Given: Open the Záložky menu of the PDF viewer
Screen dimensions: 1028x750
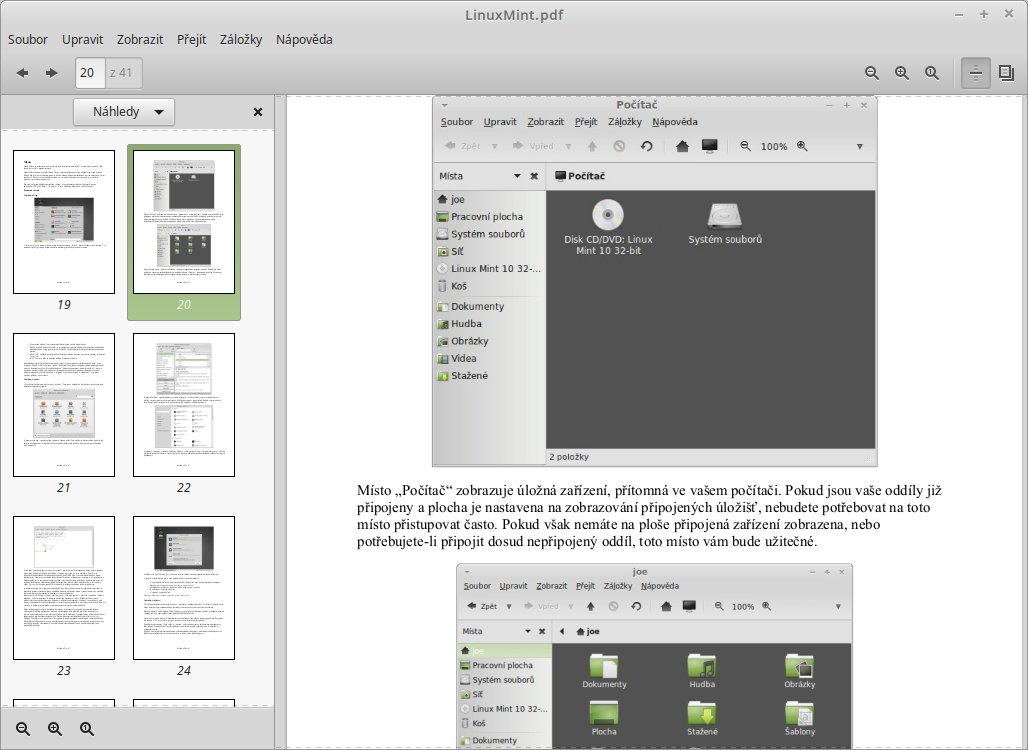Looking at the screenshot, I should 241,39.
